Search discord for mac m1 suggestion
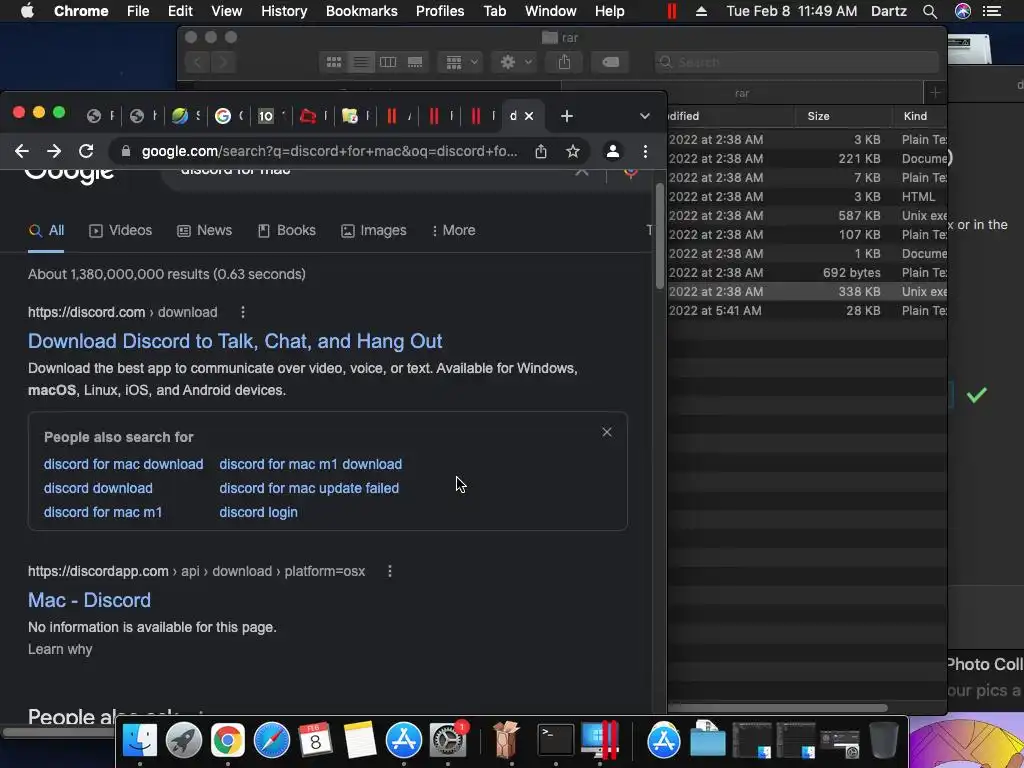The width and height of the screenshot is (1024, 768). tap(103, 513)
